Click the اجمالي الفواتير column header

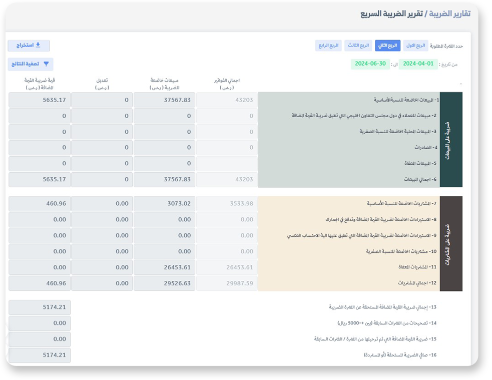pyautogui.click(x=227, y=84)
